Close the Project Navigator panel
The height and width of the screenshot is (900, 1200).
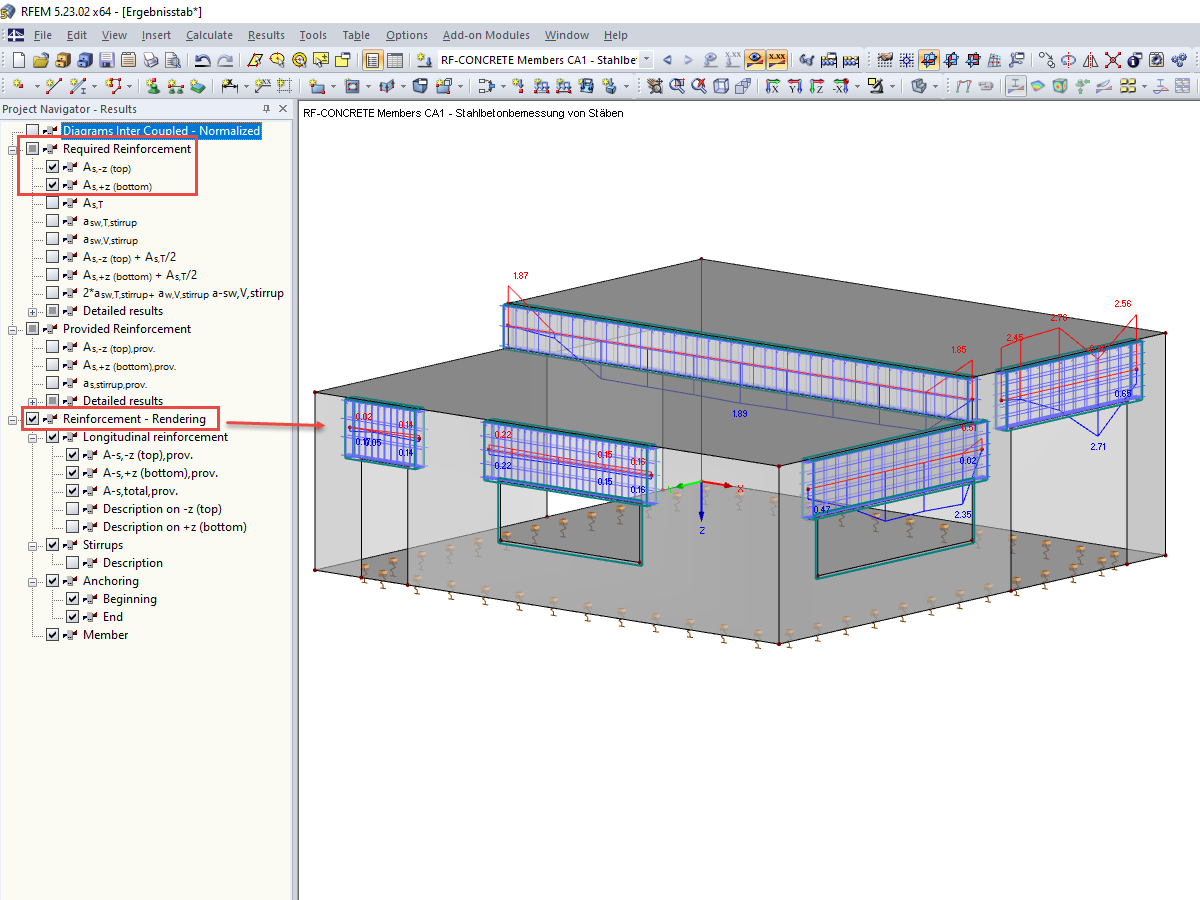pos(283,109)
